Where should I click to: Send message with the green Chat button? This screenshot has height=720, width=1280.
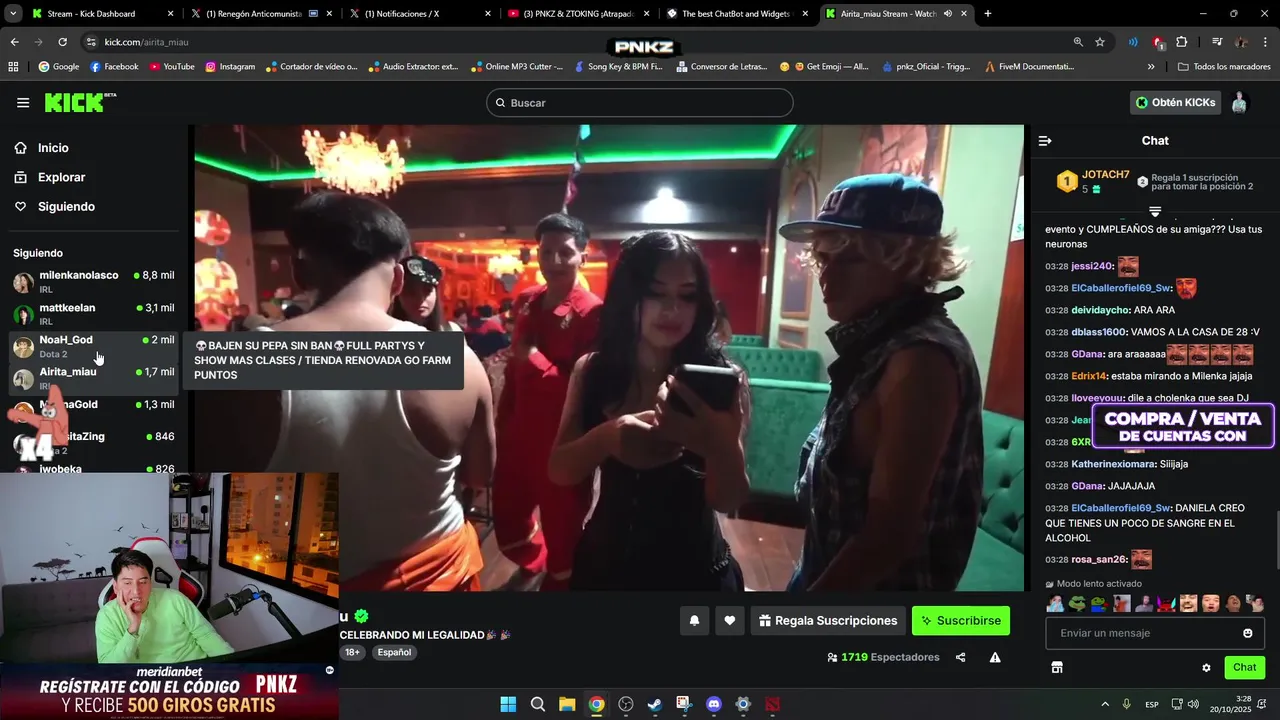[x=1245, y=667]
